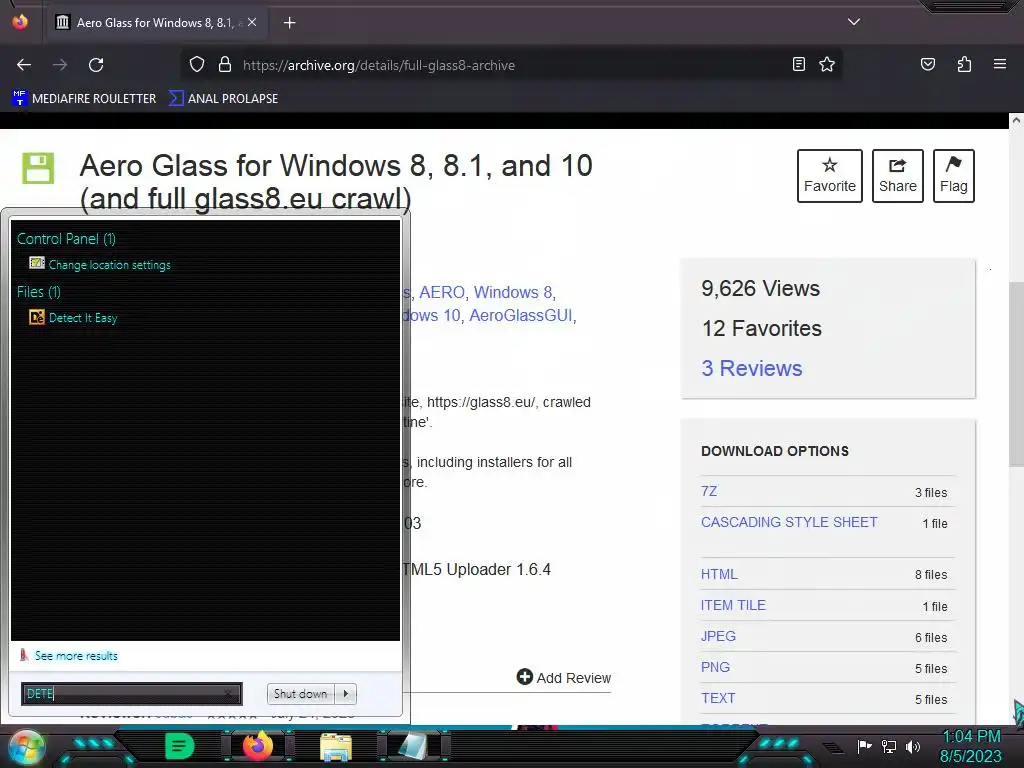Click the scrollbar up arrow
This screenshot has height=768, width=1024.
pos(1016,120)
